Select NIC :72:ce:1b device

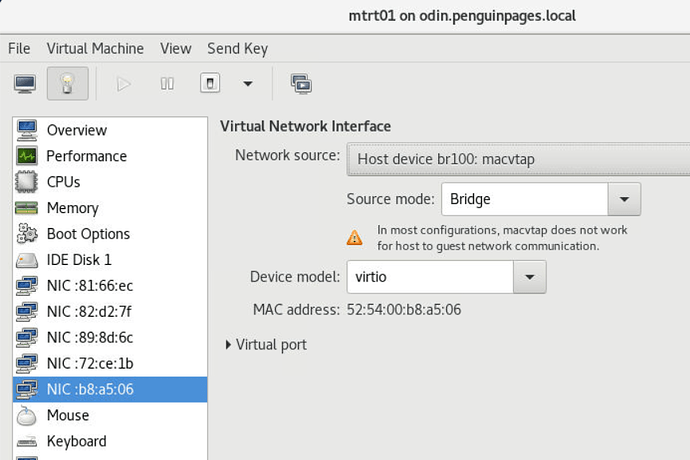[110, 364]
